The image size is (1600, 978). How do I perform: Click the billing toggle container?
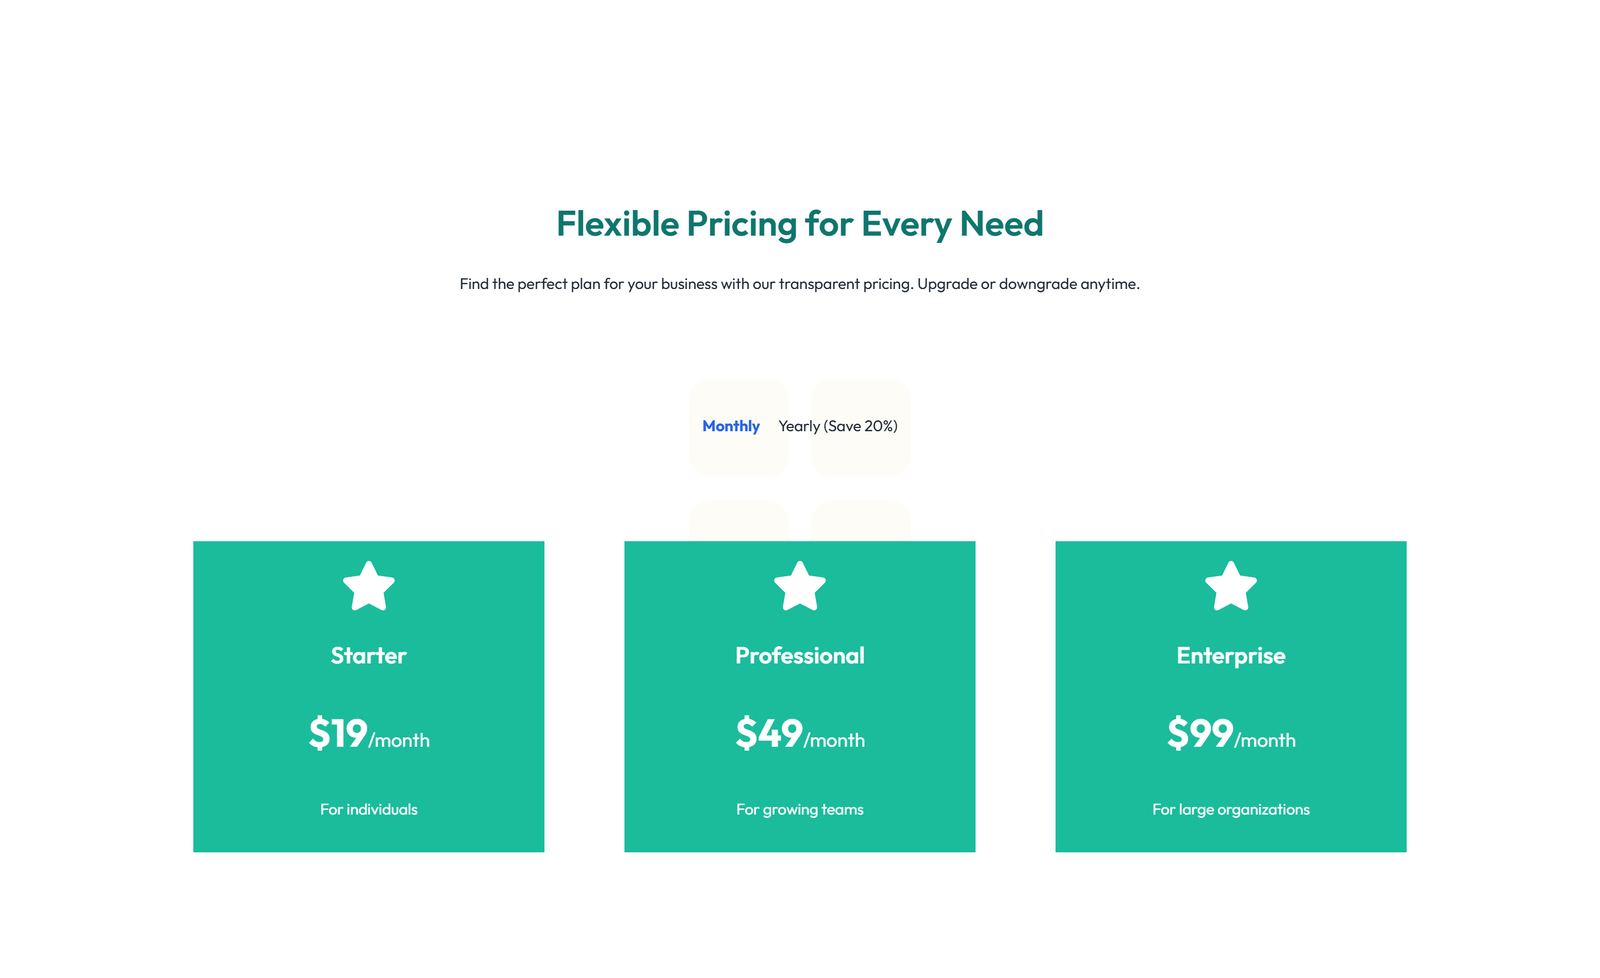[x=800, y=426]
